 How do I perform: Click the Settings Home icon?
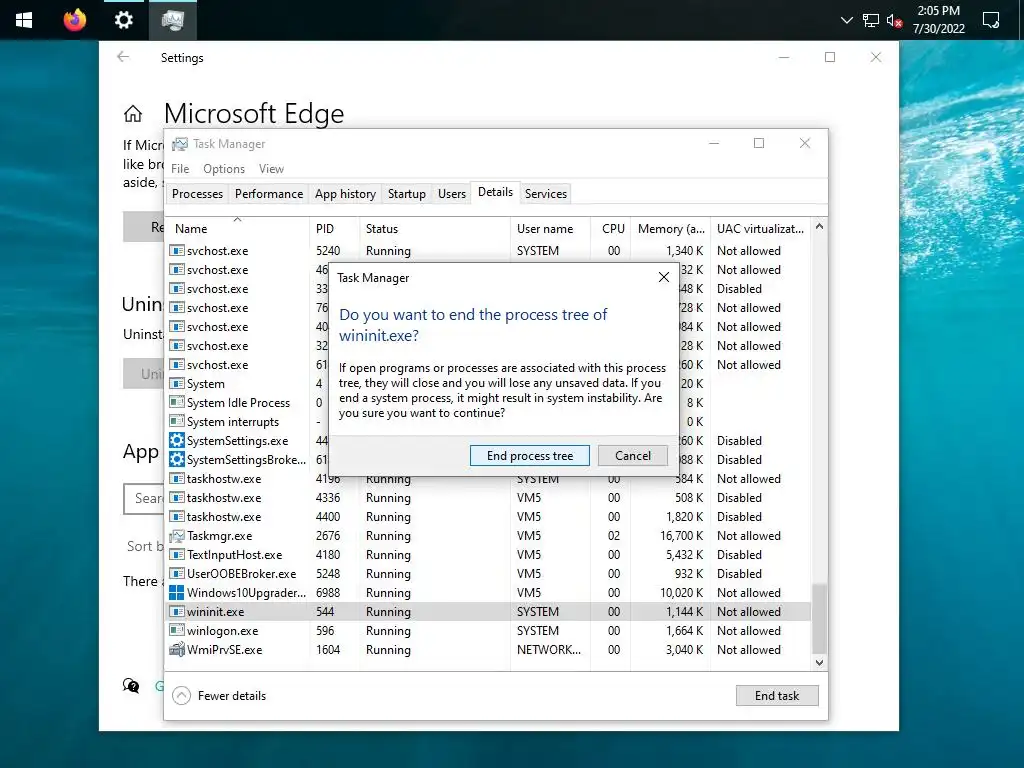133,114
